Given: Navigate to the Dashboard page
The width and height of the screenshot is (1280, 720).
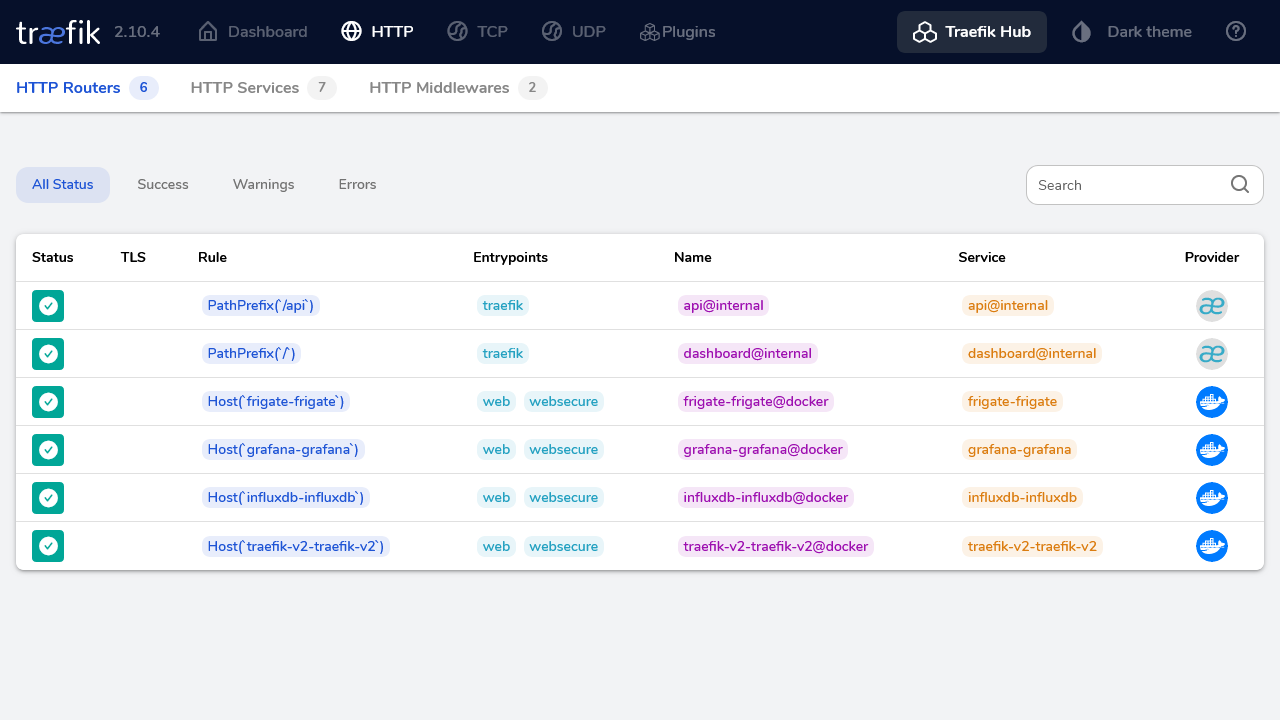Looking at the screenshot, I should (253, 32).
